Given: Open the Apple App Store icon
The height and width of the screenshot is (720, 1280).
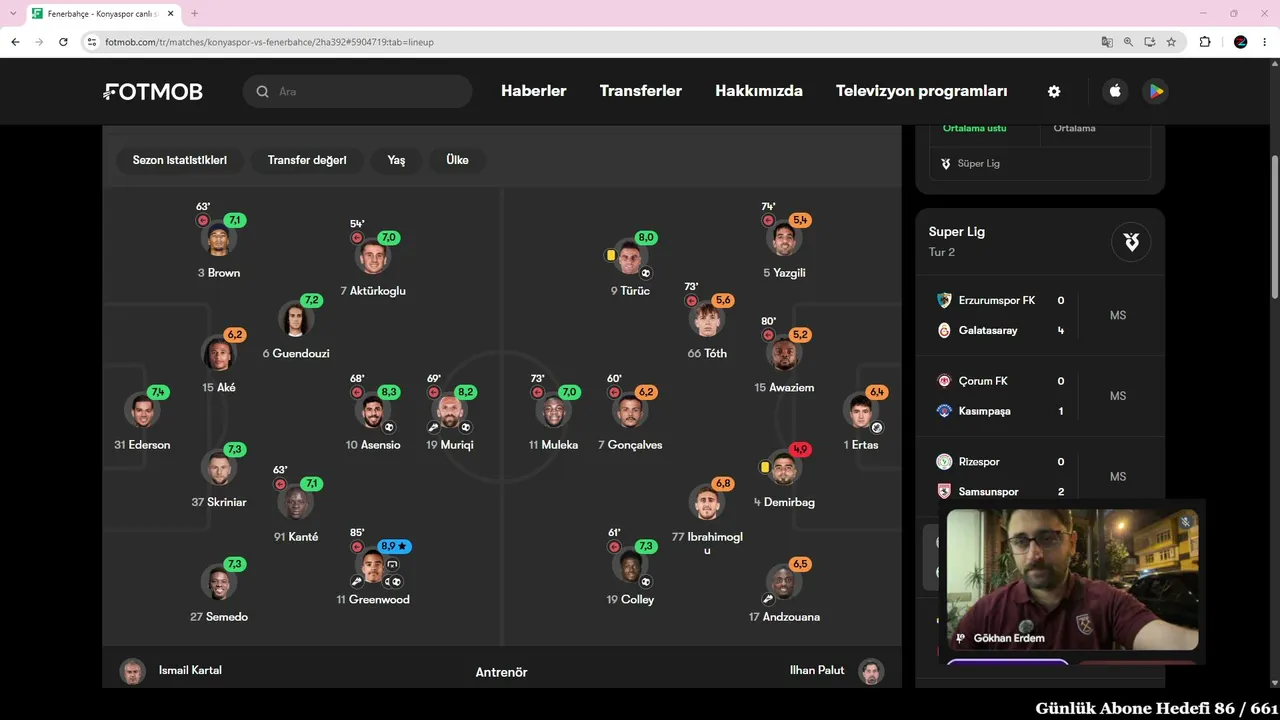Looking at the screenshot, I should click(1115, 91).
